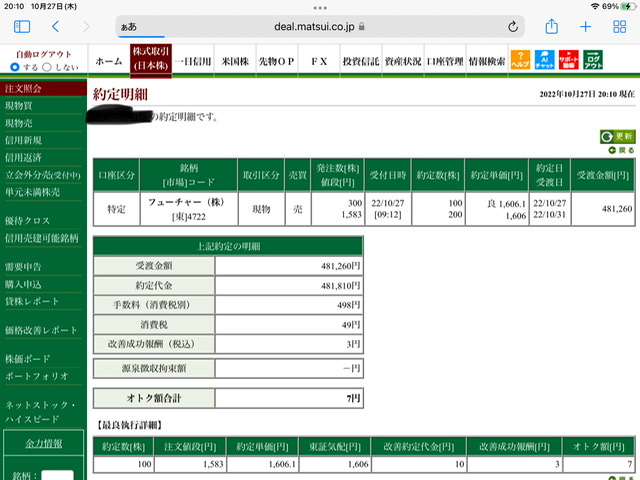Click the 22/10/27 [09:12] 受付日時 cell

tap(388, 209)
